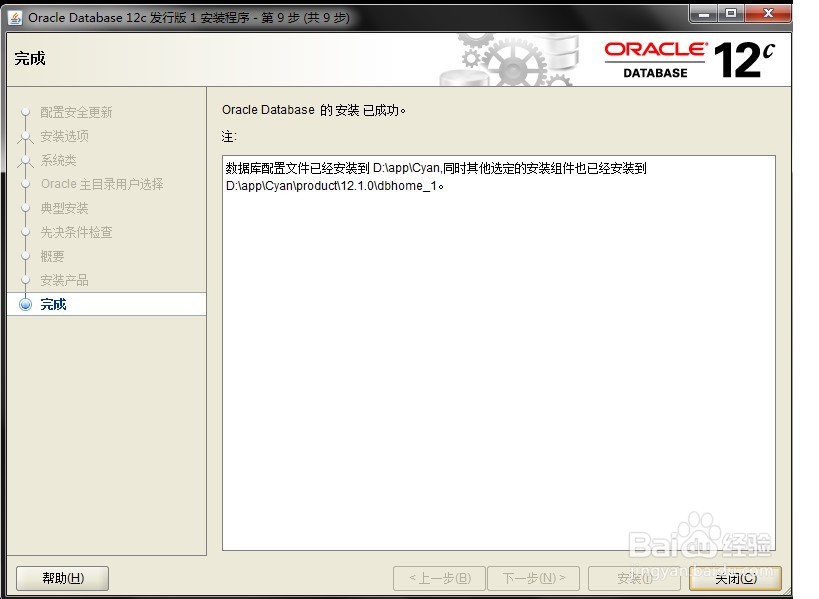Click the disabled 安装(I) install button

634,578
